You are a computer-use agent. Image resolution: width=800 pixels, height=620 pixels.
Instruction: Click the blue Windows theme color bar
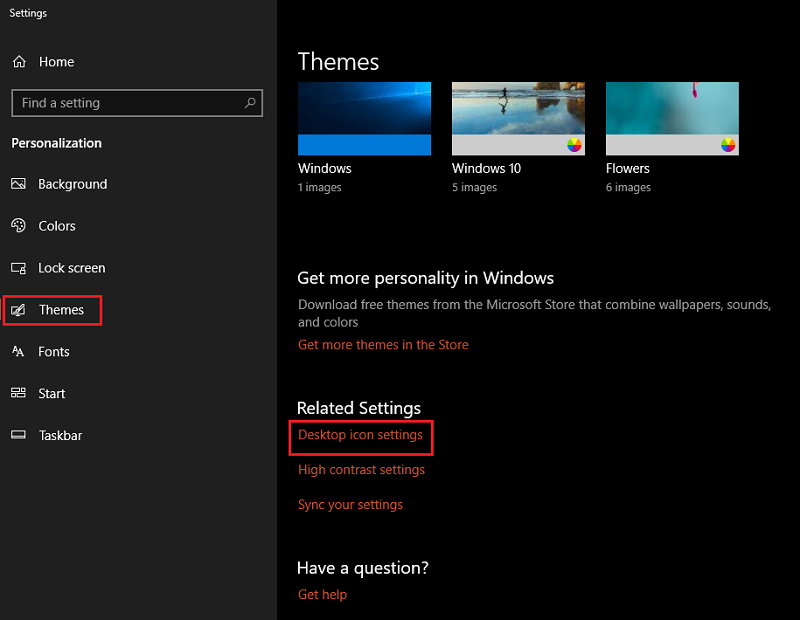(364, 144)
